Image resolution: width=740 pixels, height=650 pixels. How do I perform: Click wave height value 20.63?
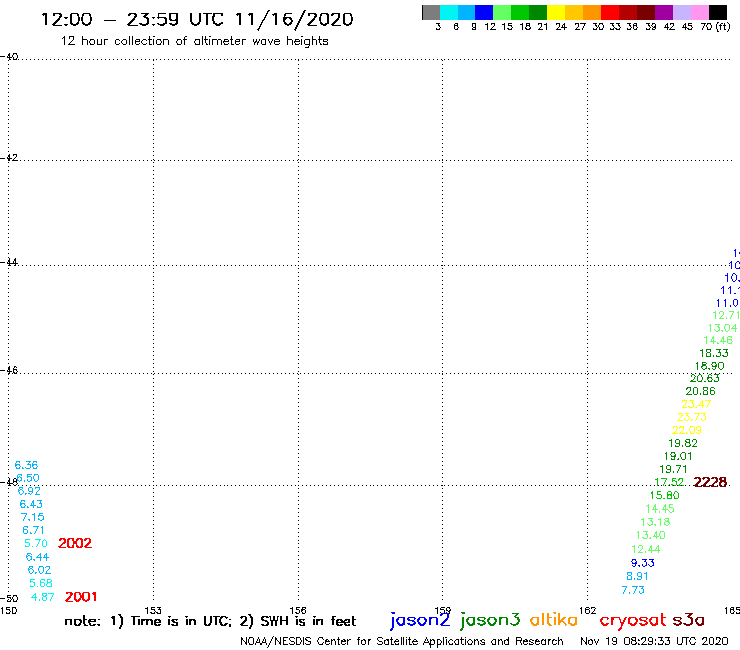click(x=705, y=379)
